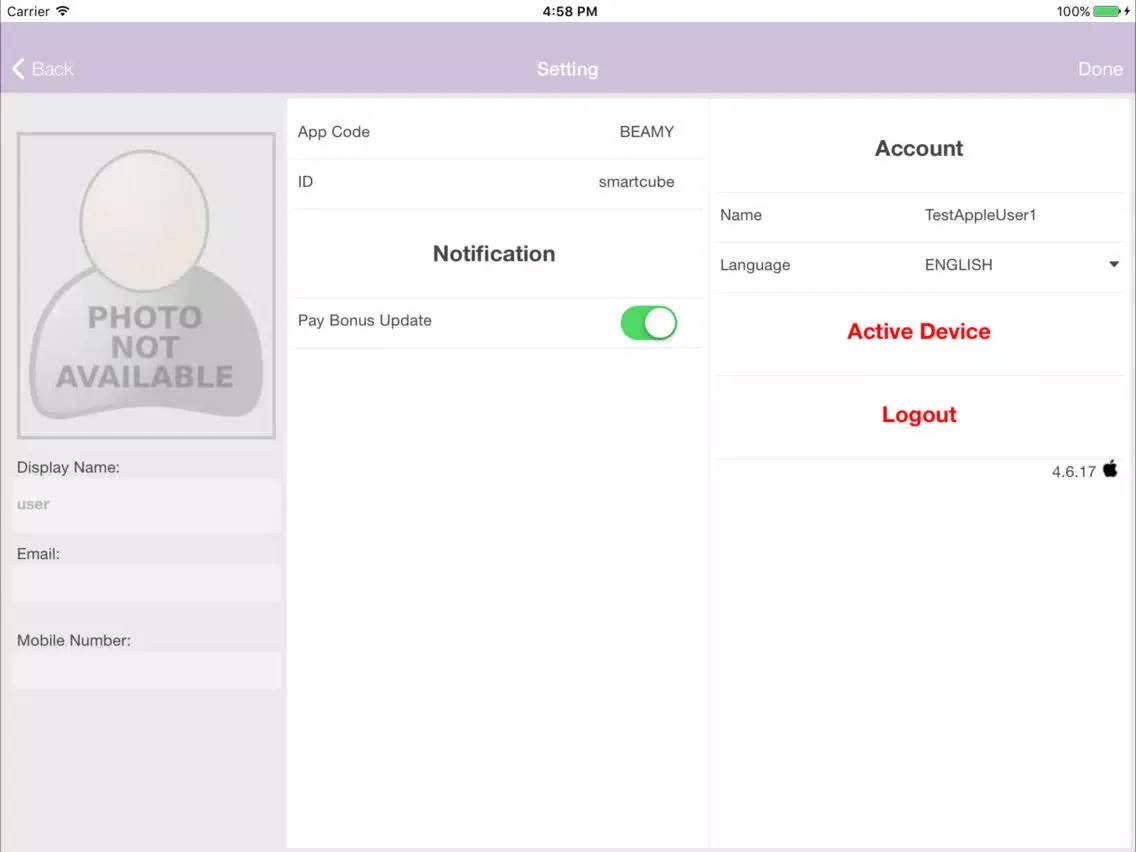Tap the Account section header
Image resolution: width=1136 pixels, height=852 pixels.
pos(918,148)
